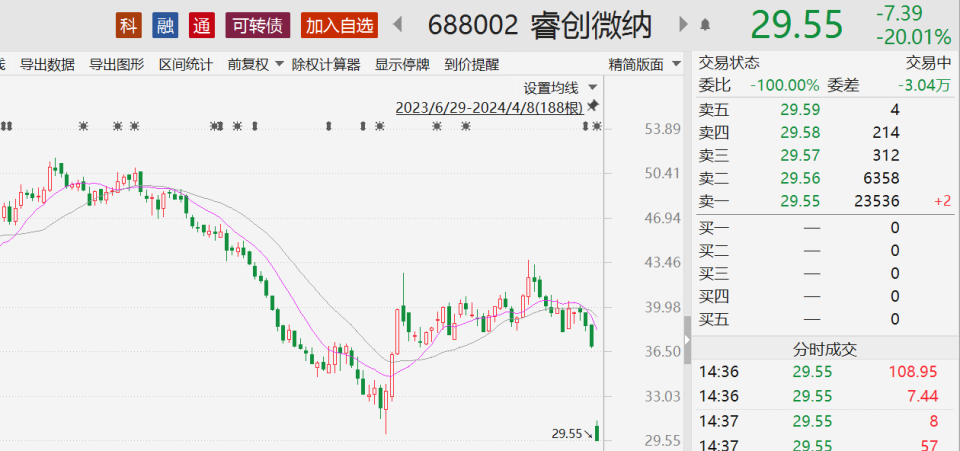Click the +2 change next to 卖一
This screenshot has height=451, width=960.
(x=943, y=201)
